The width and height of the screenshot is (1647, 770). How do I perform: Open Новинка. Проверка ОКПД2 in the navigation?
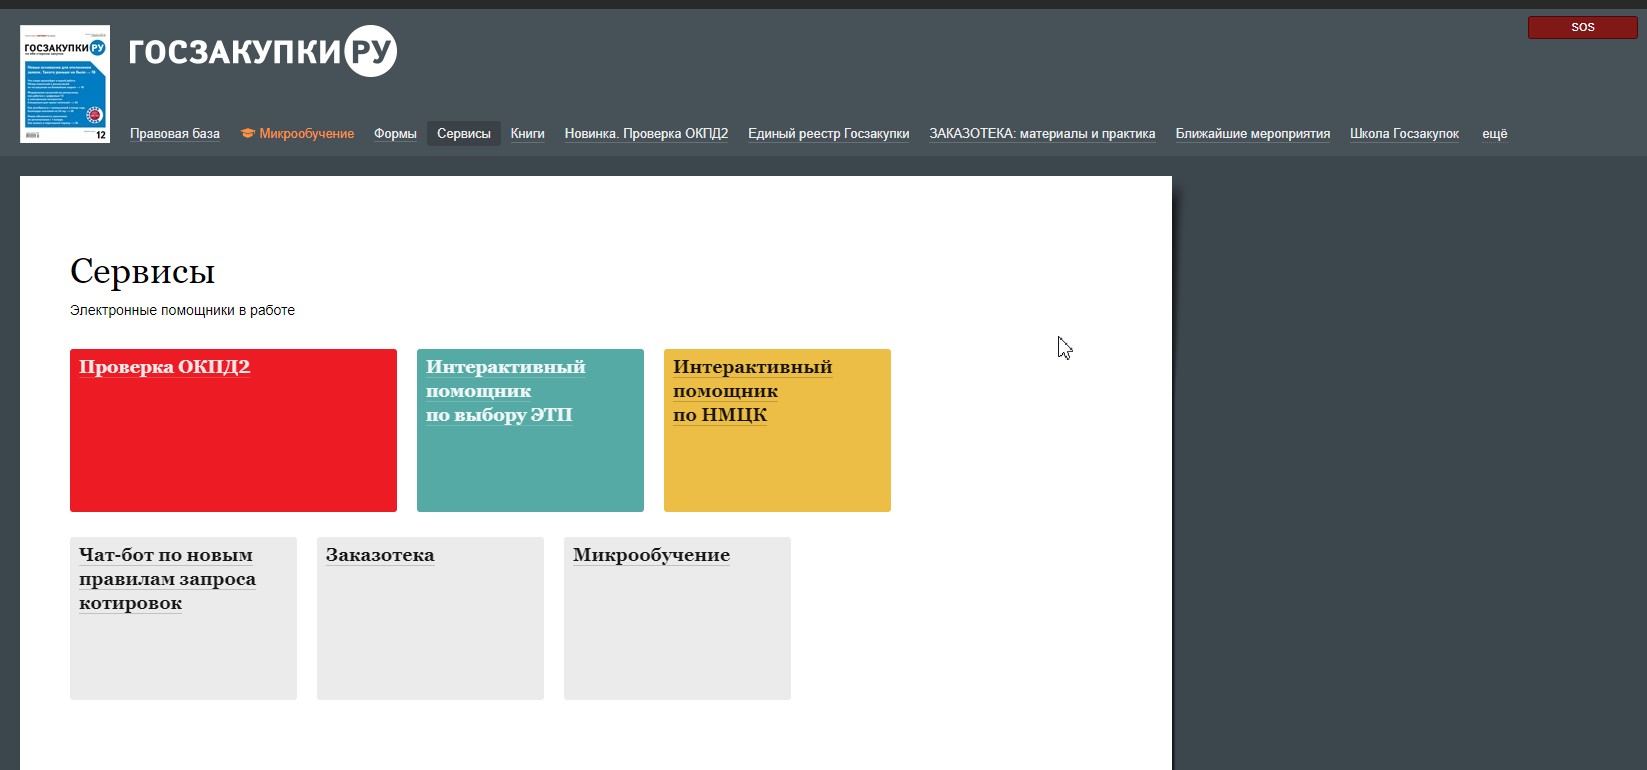(x=646, y=134)
